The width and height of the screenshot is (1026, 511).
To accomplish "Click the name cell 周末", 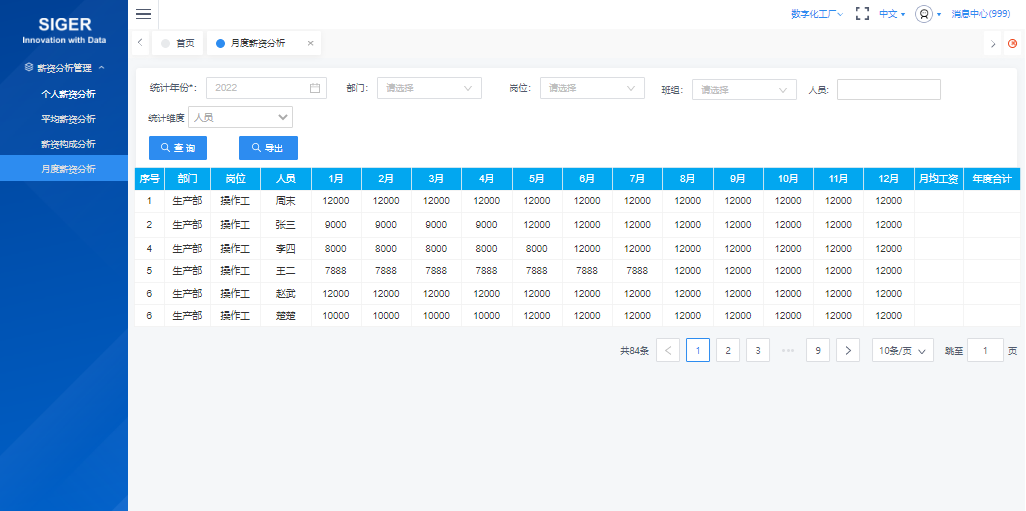I will [286, 201].
